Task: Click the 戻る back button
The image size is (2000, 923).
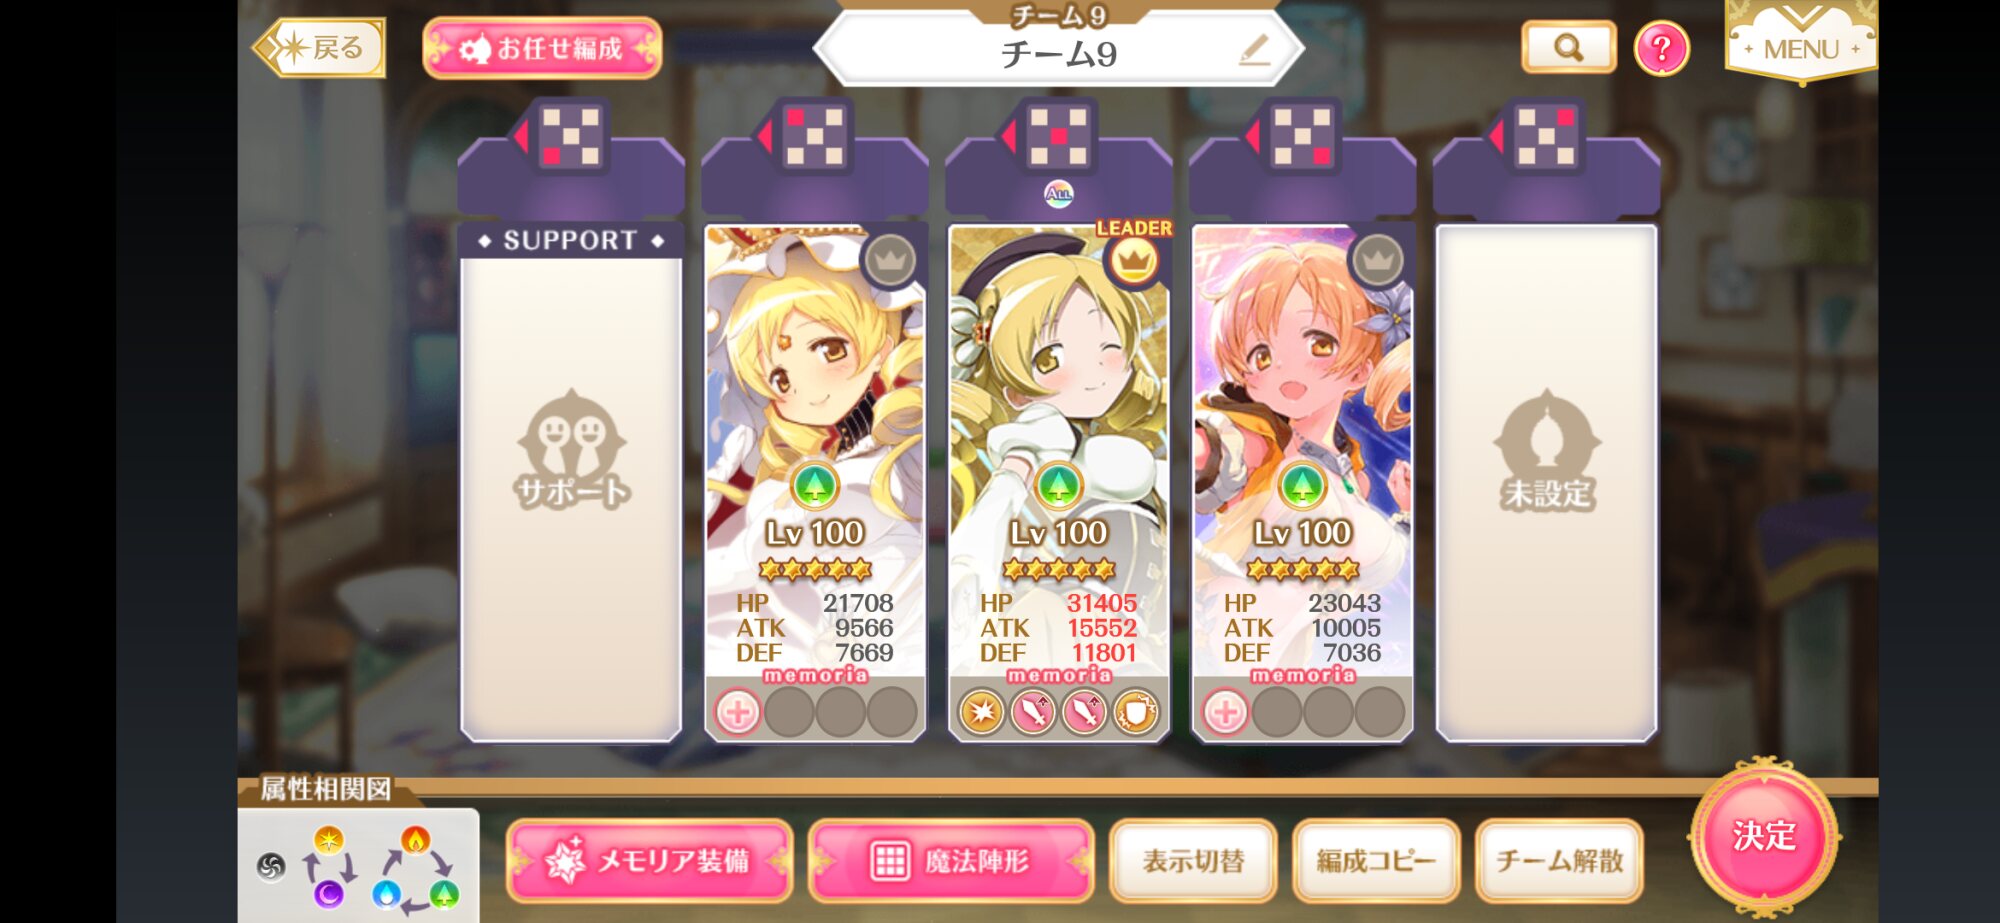Action: click(320, 47)
